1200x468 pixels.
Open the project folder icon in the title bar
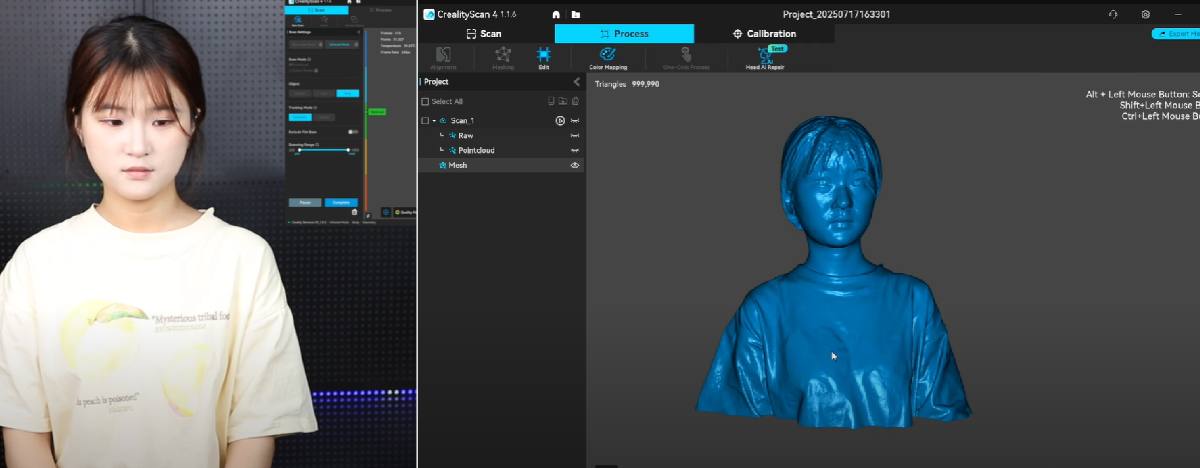(576, 14)
